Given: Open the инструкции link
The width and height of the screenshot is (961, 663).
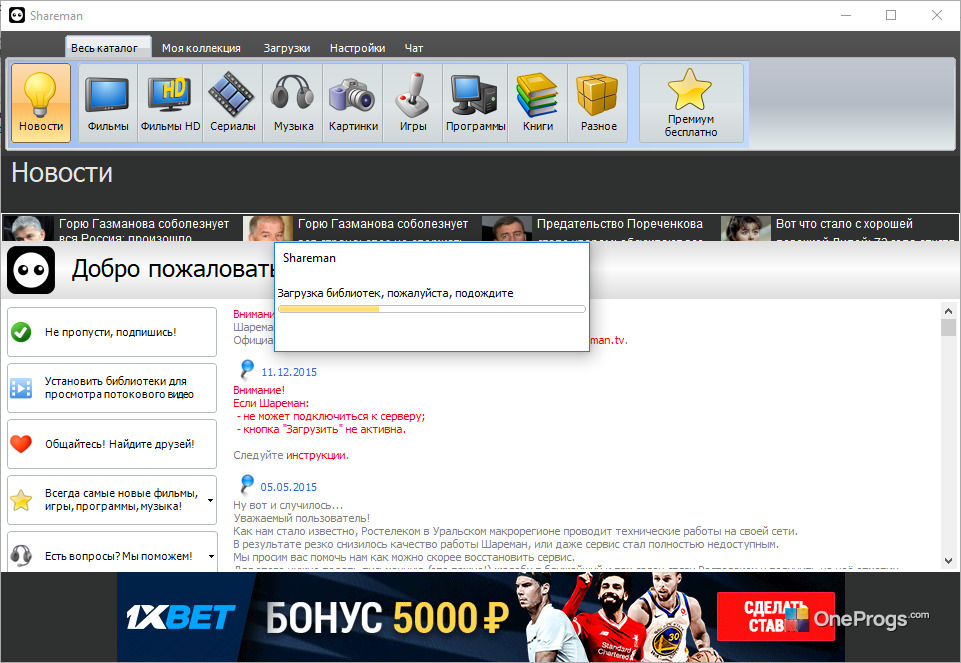Looking at the screenshot, I should [x=316, y=455].
